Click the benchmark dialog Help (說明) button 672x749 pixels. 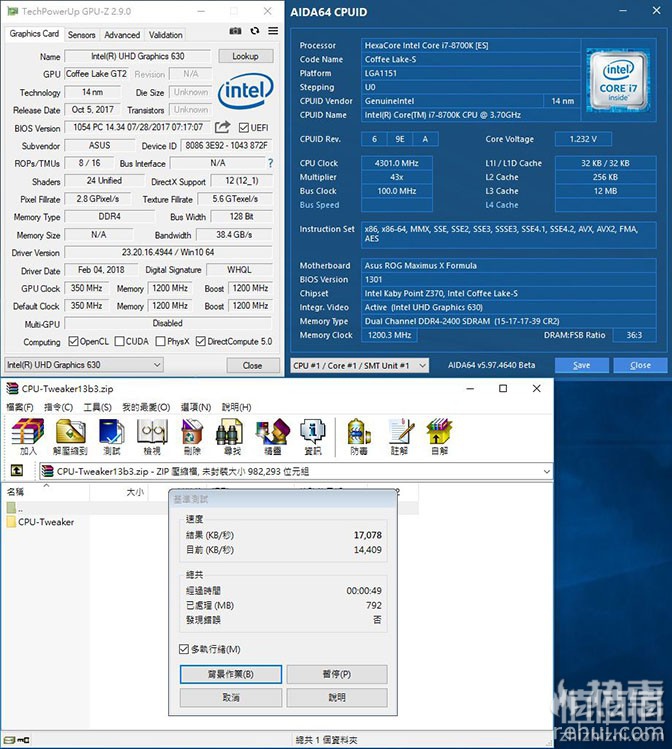point(337,697)
